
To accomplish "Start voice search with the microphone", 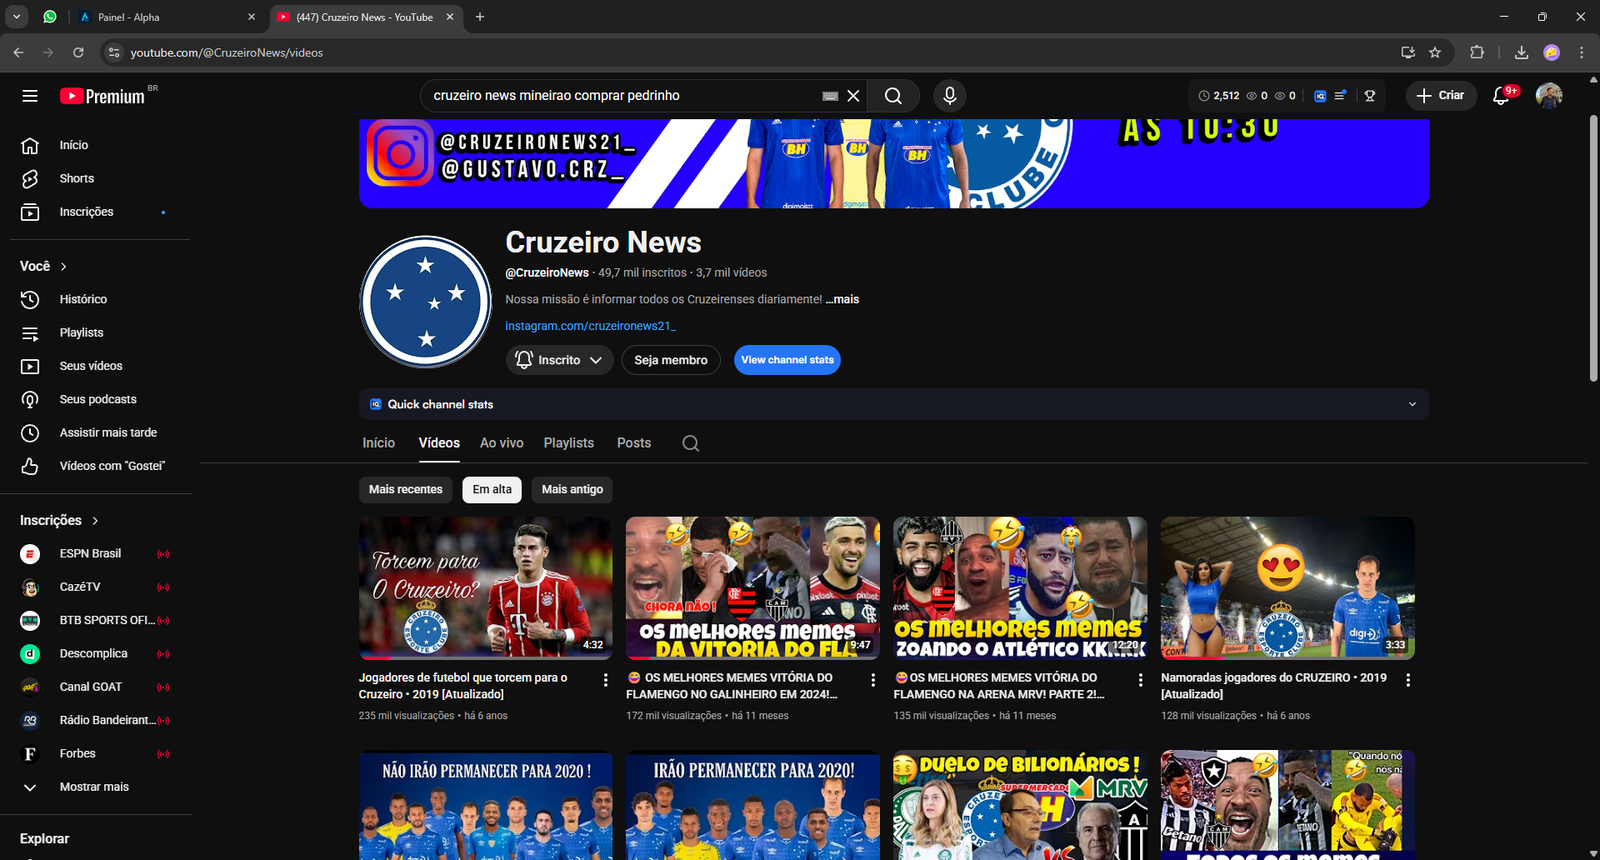I will click(950, 96).
